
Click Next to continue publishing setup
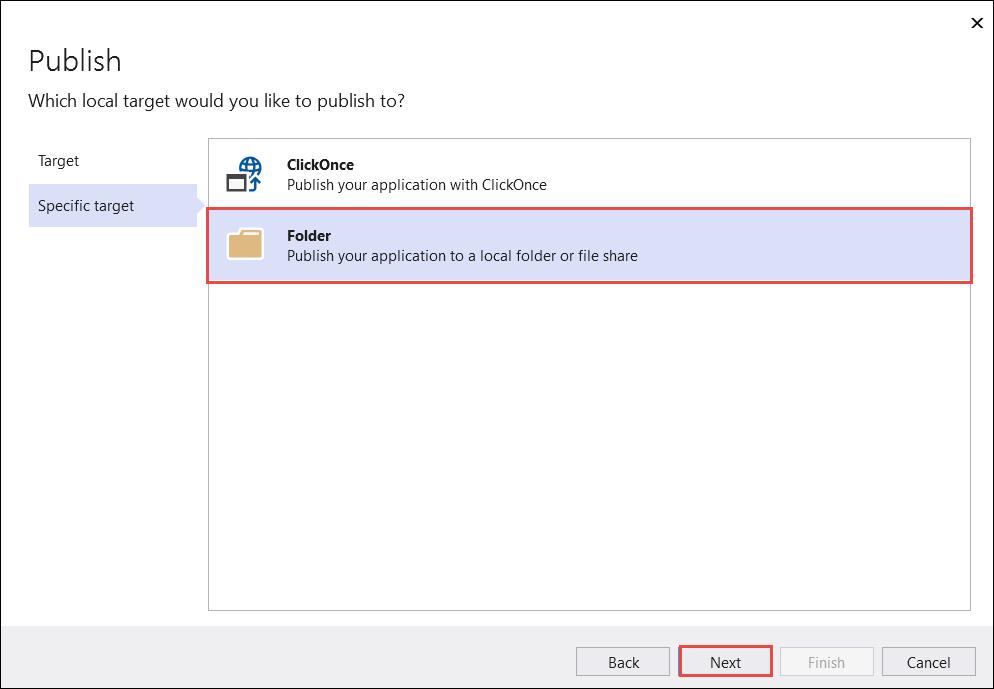pos(725,662)
